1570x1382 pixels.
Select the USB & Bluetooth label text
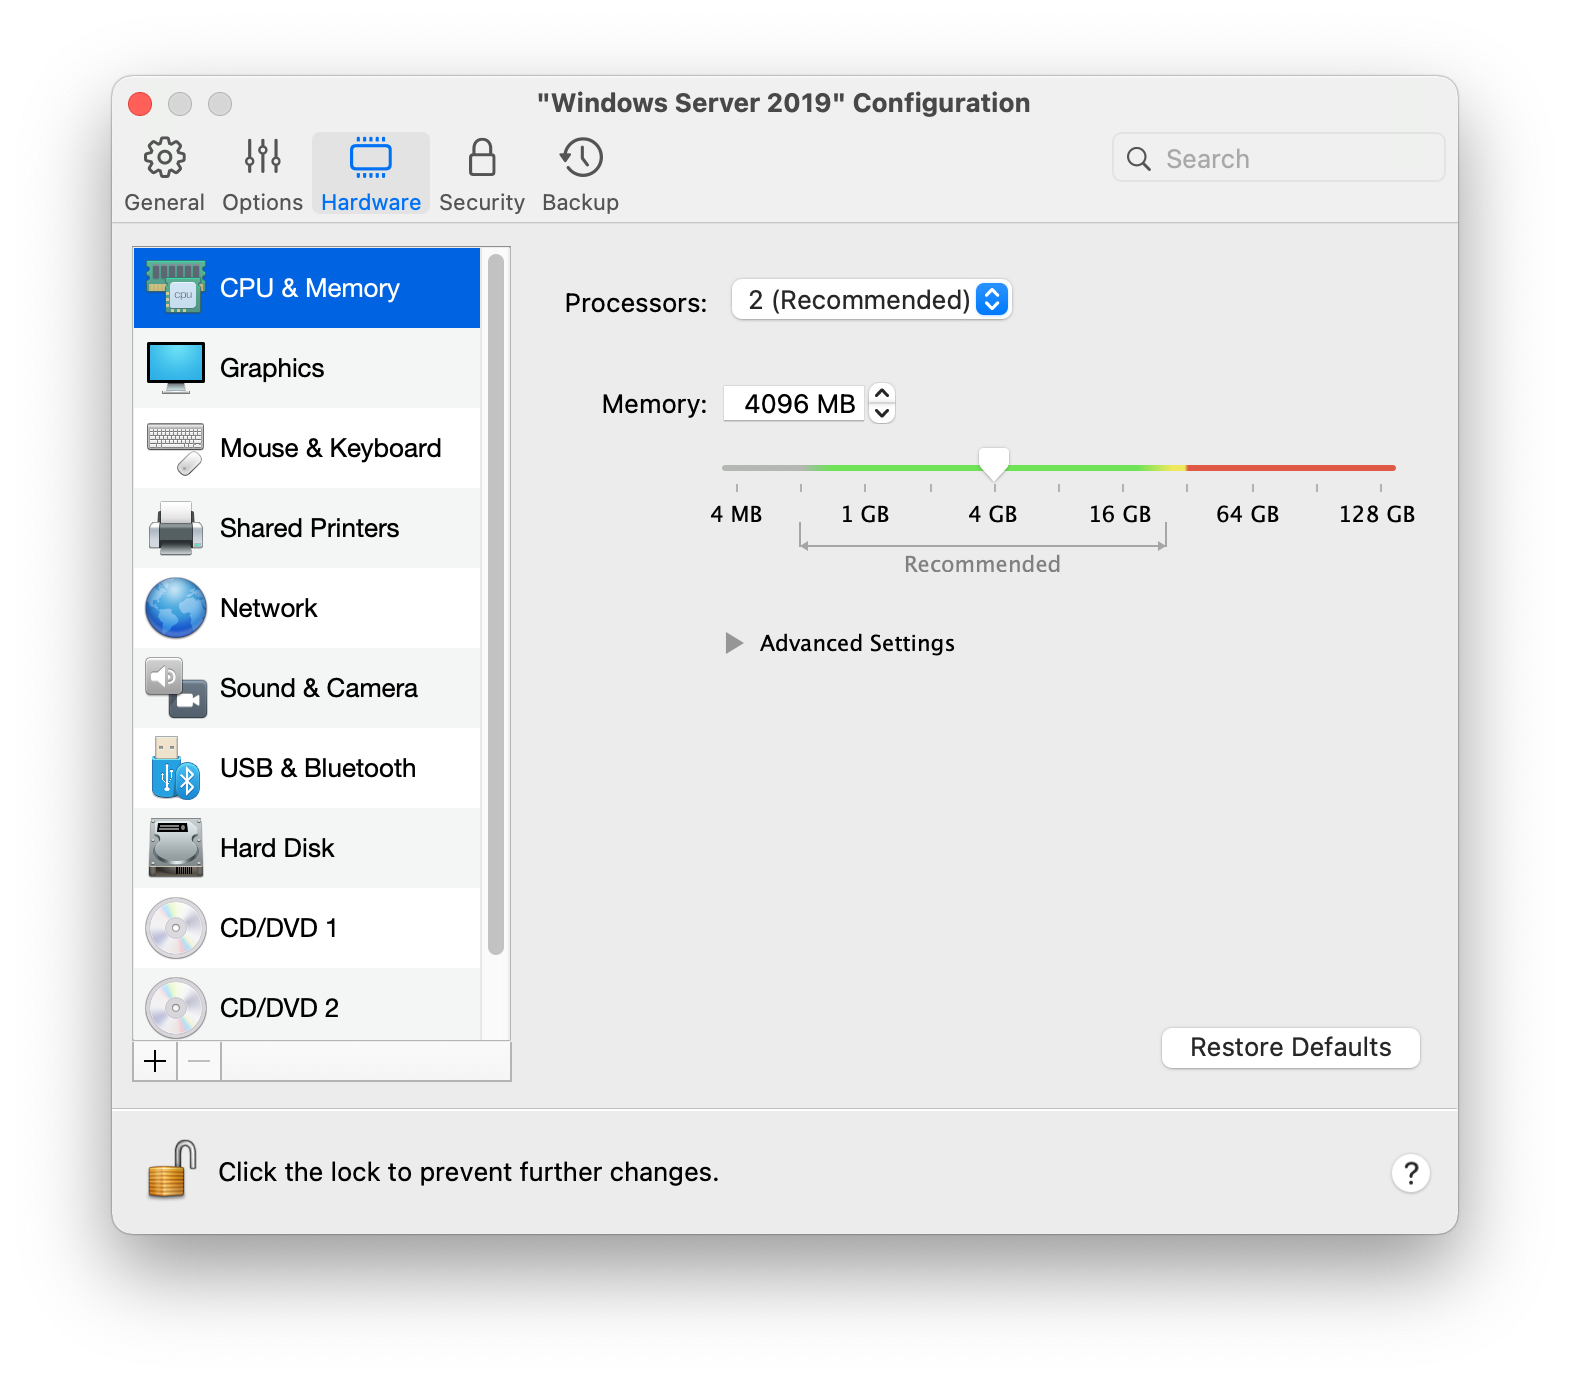point(318,768)
